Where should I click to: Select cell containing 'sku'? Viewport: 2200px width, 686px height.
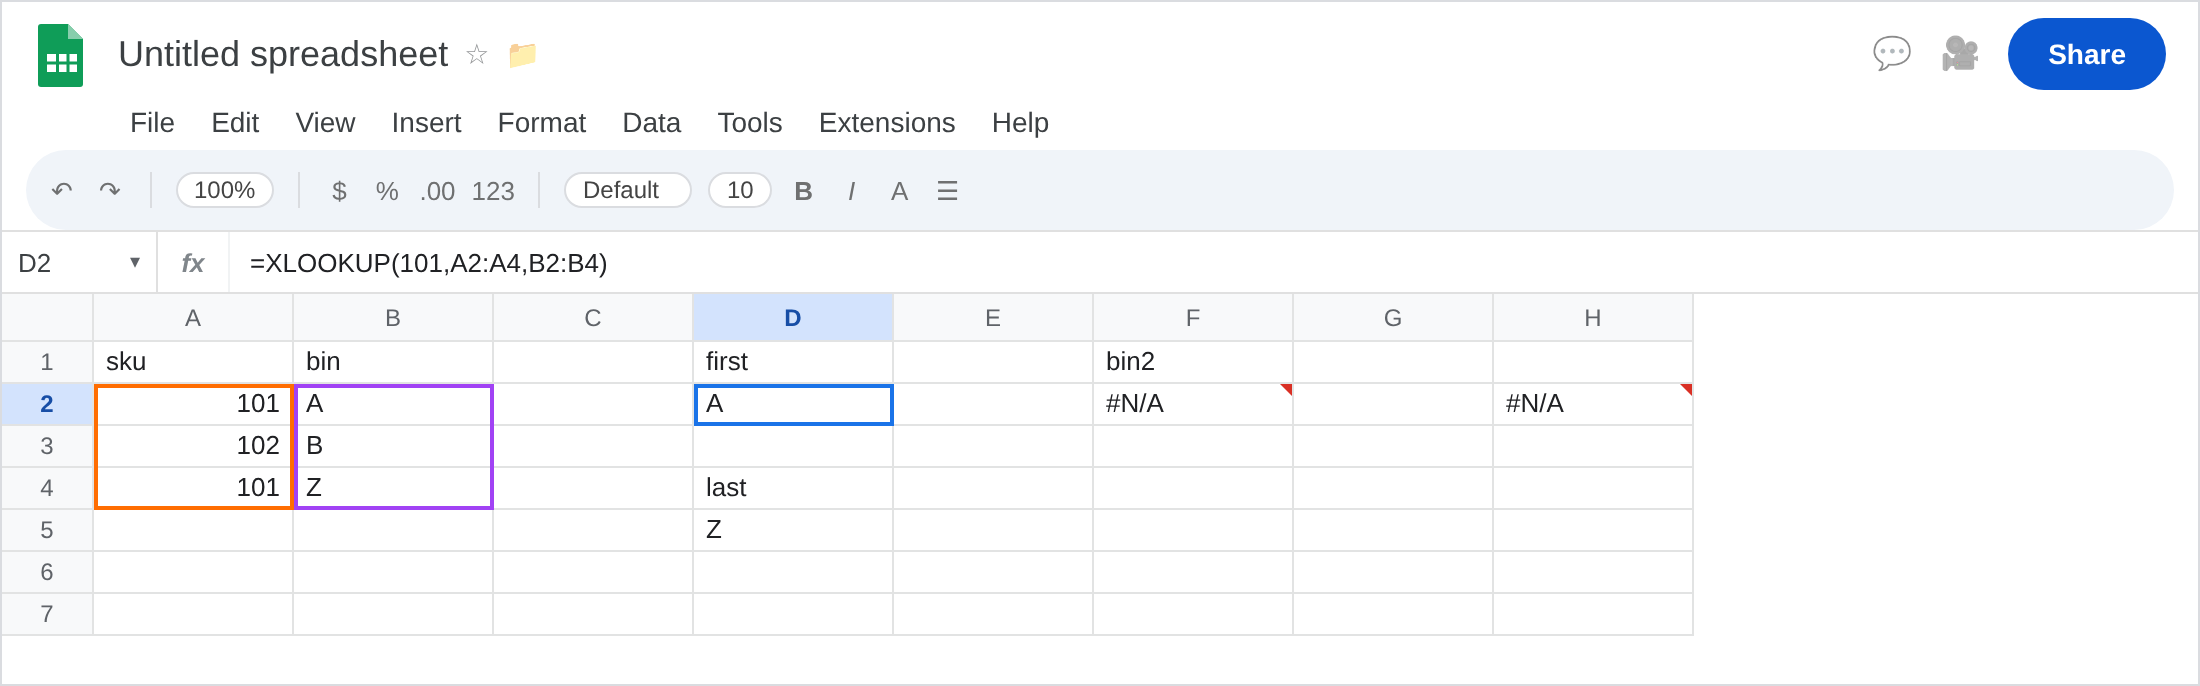(x=193, y=362)
